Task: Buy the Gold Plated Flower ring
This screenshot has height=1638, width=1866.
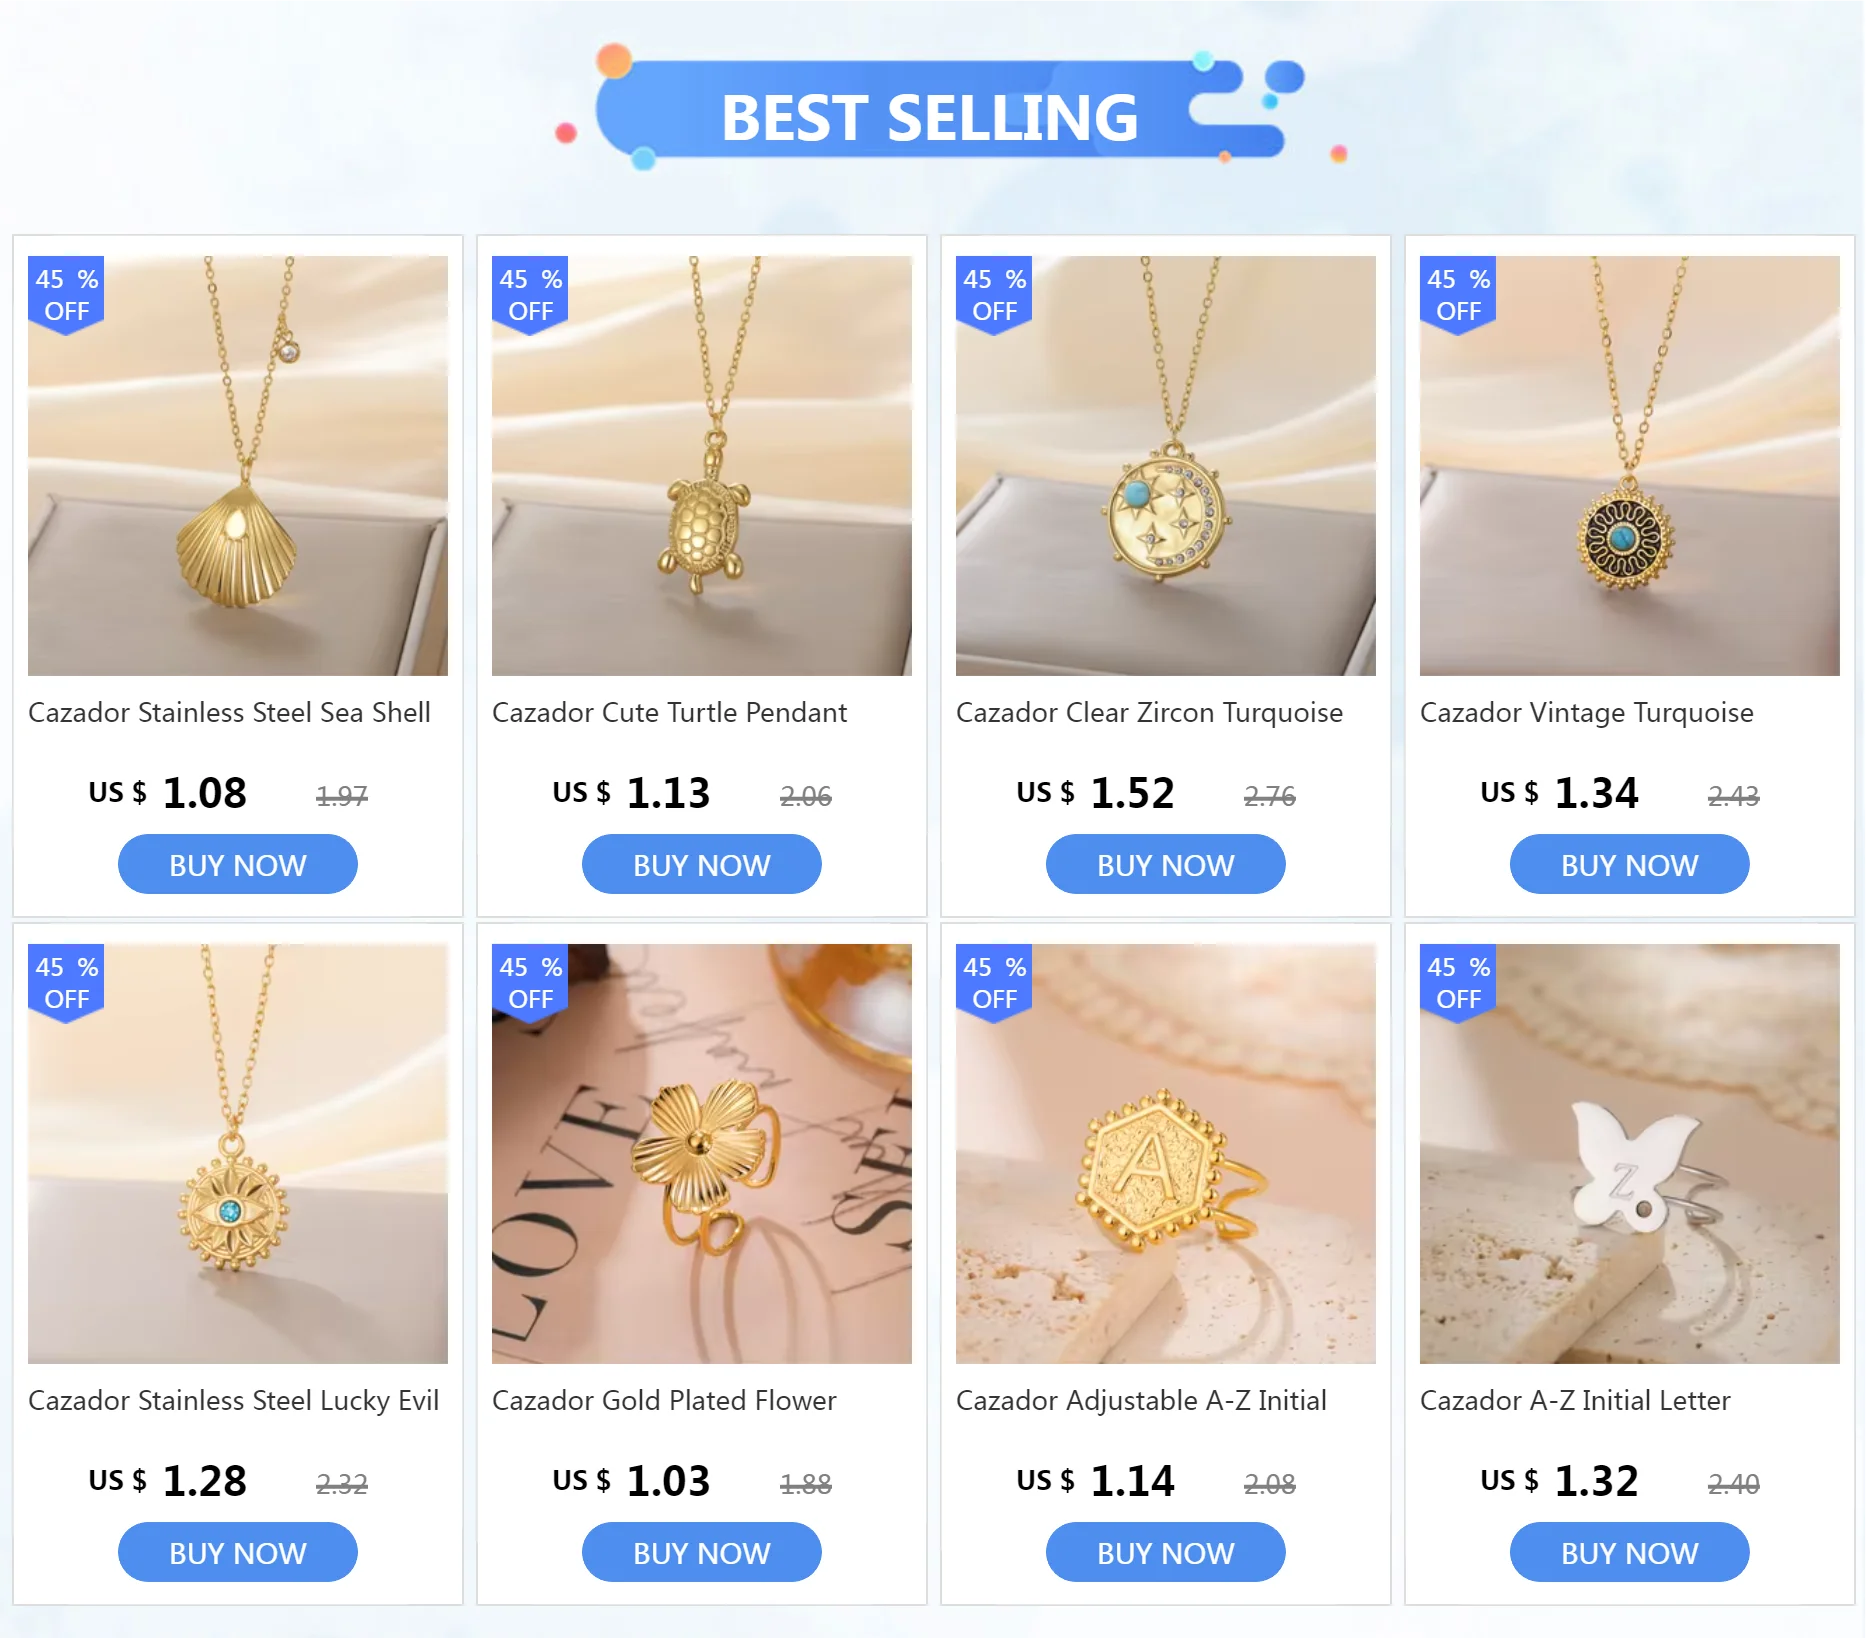Action: tap(702, 1553)
